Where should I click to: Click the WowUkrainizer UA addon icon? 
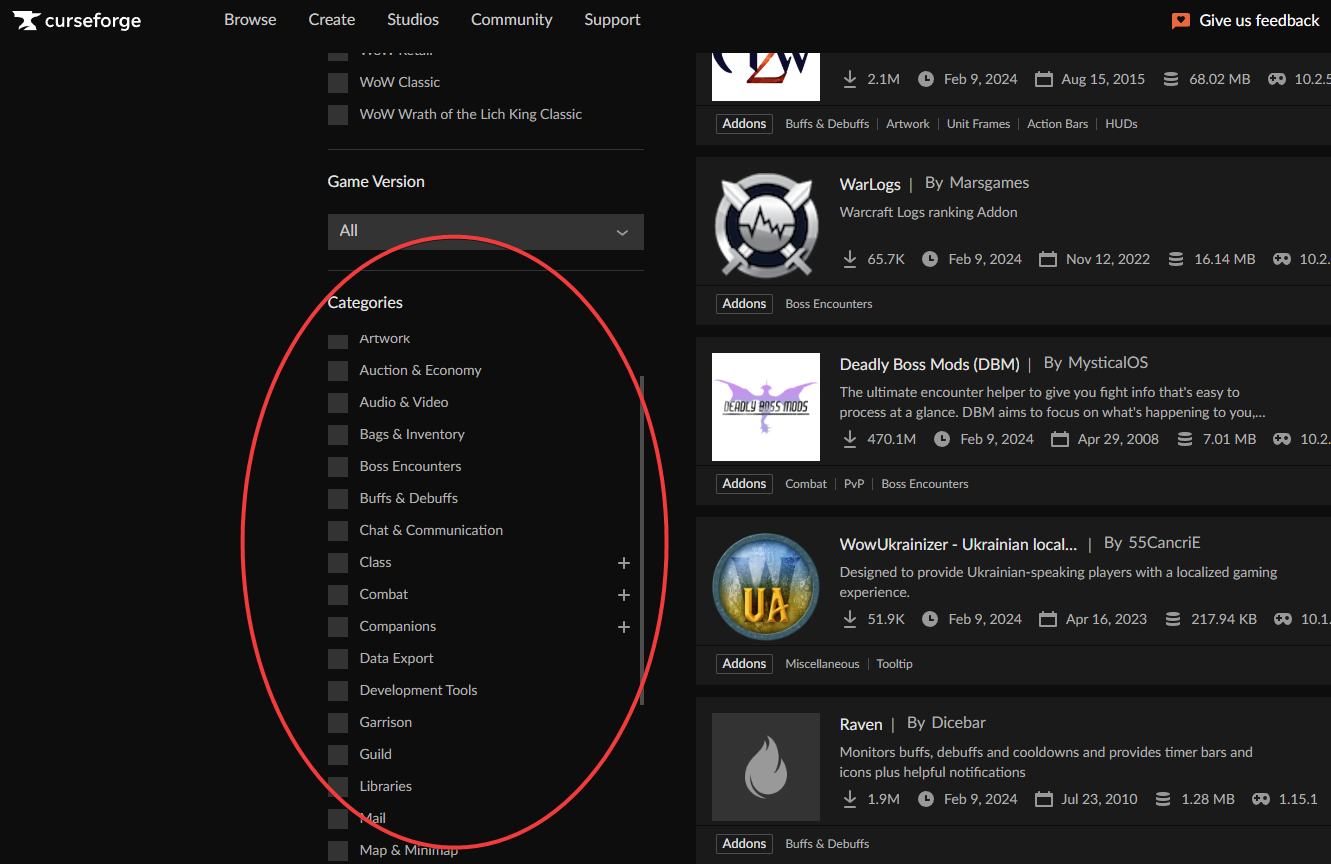[x=766, y=587]
